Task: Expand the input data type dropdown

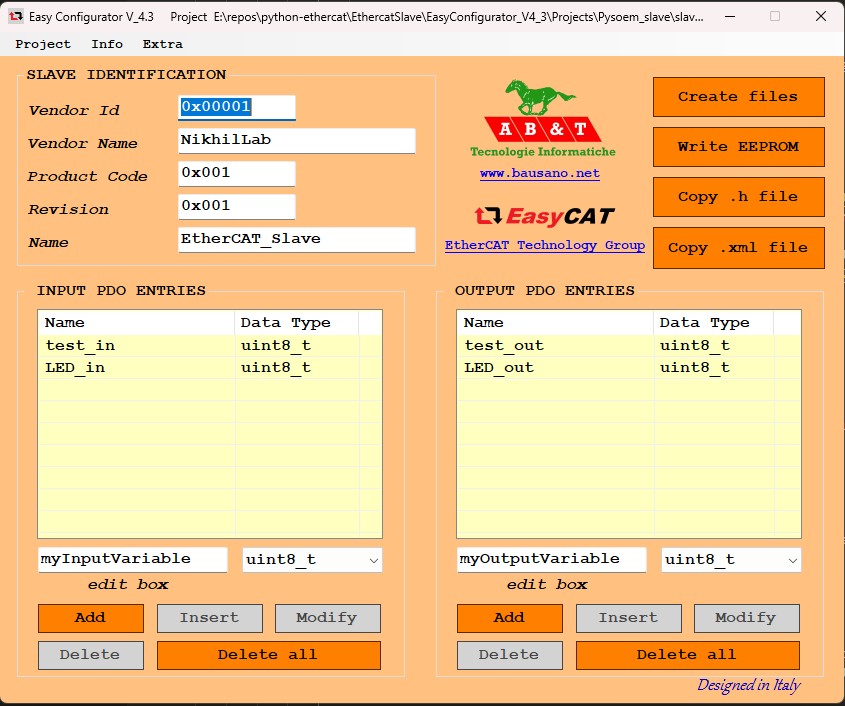Action: tap(373, 560)
